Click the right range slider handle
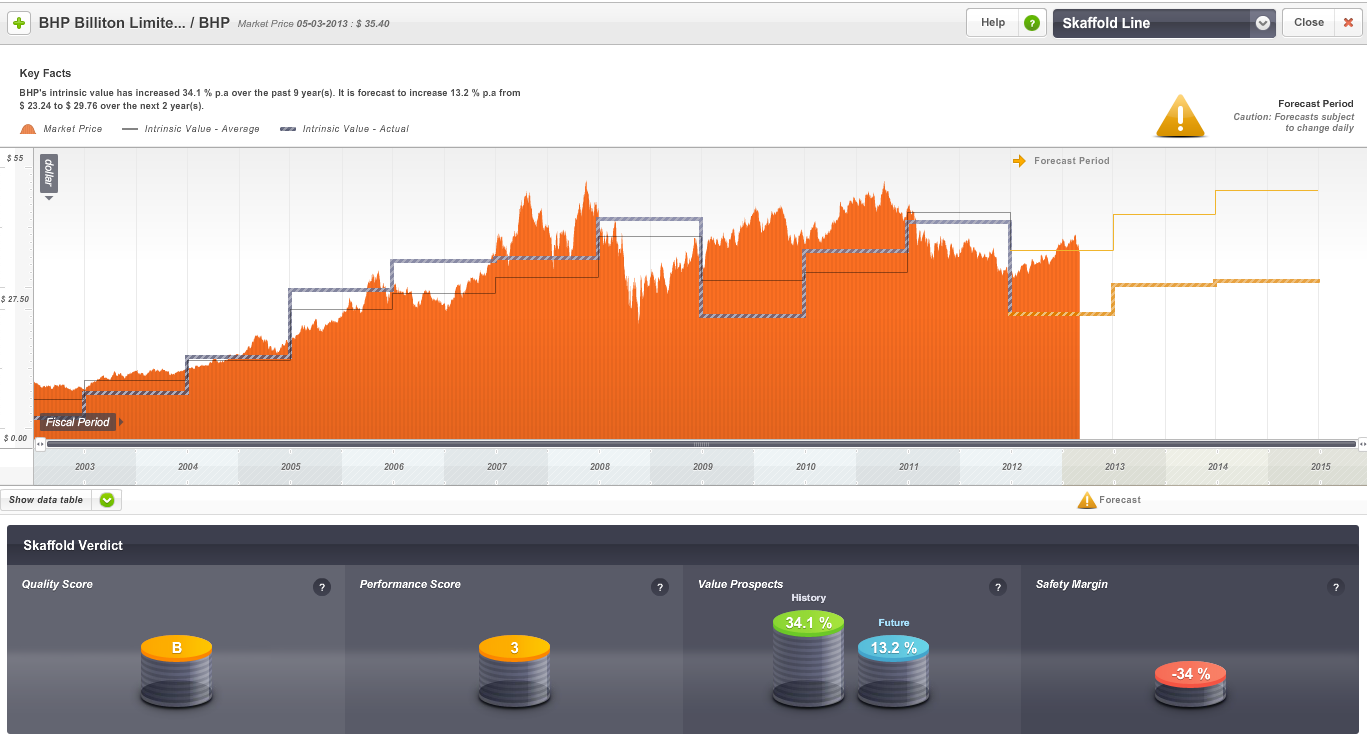This screenshot has width=1367, height=741. tap(1361, 444)
